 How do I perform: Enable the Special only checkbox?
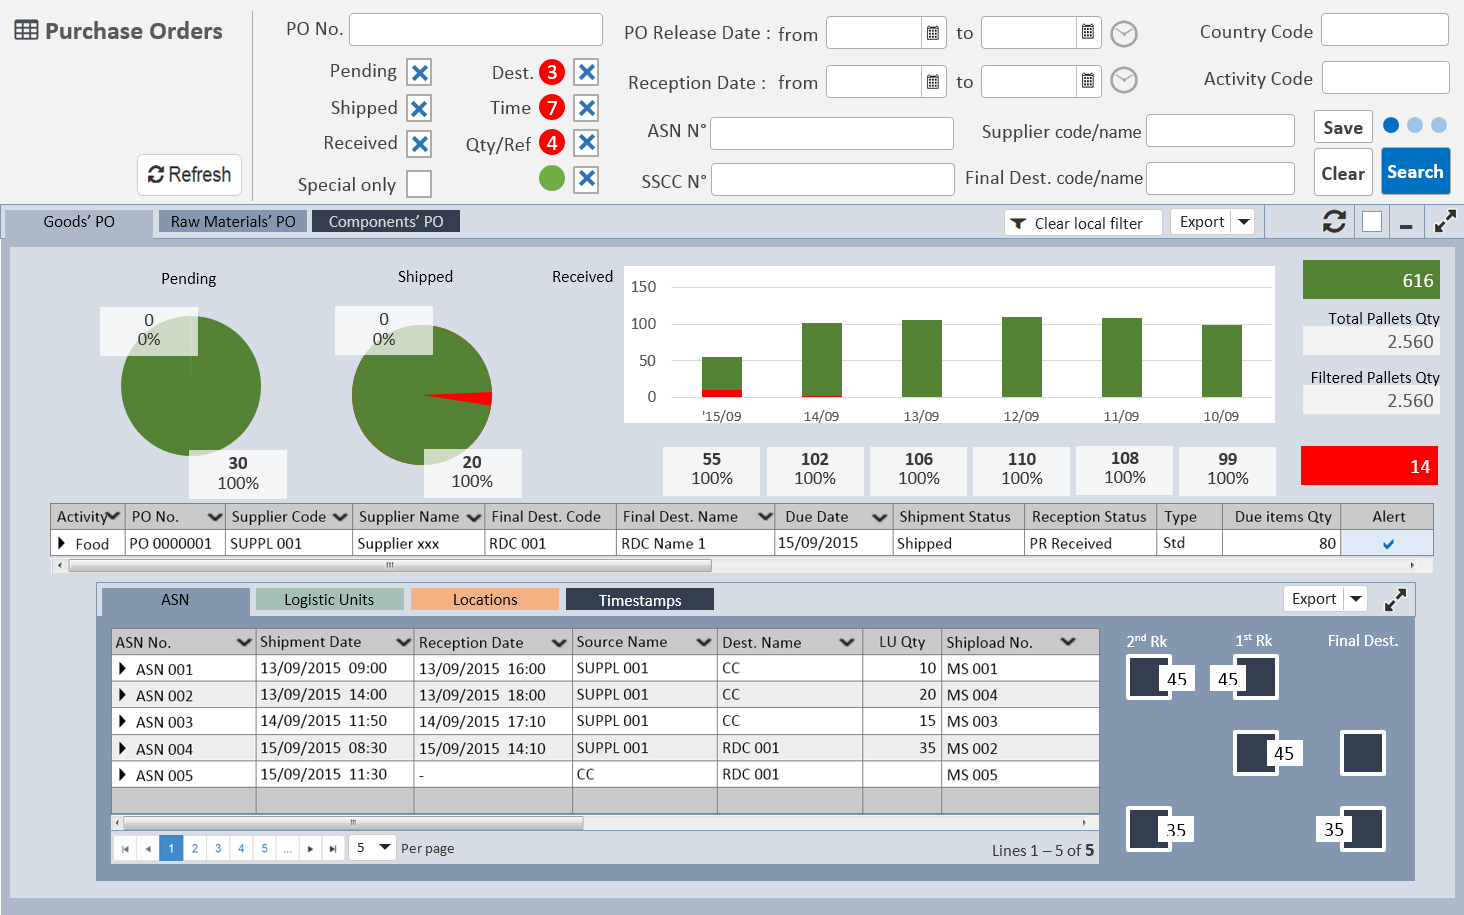pyautogui.click(x=420, y=184)
